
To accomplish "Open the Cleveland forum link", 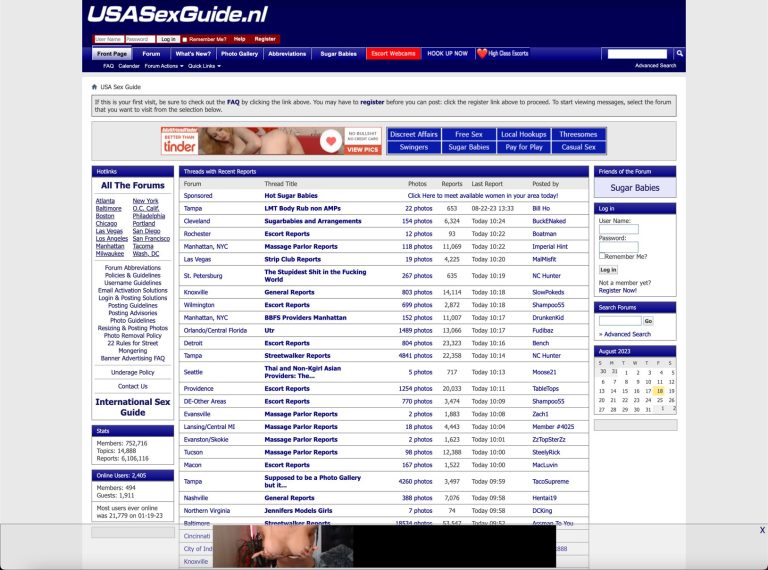I will [x=196, y=221].
